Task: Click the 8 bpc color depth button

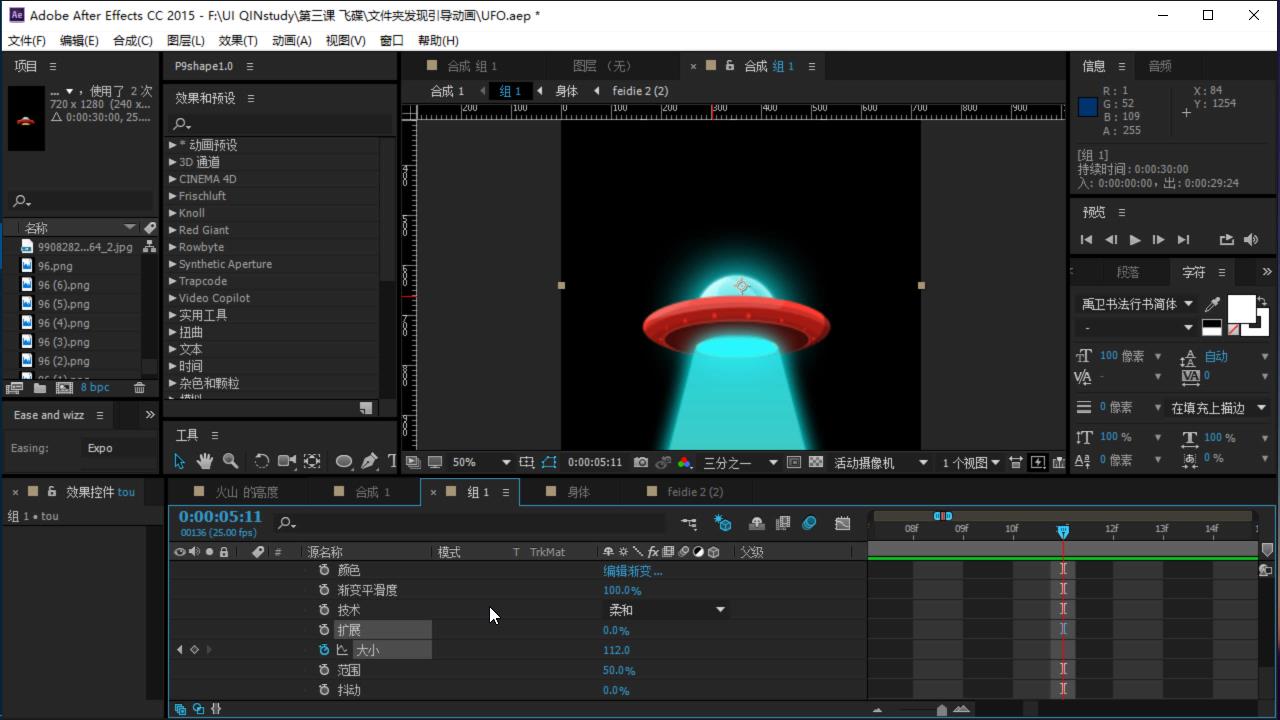Action: [x=95, y=388]
